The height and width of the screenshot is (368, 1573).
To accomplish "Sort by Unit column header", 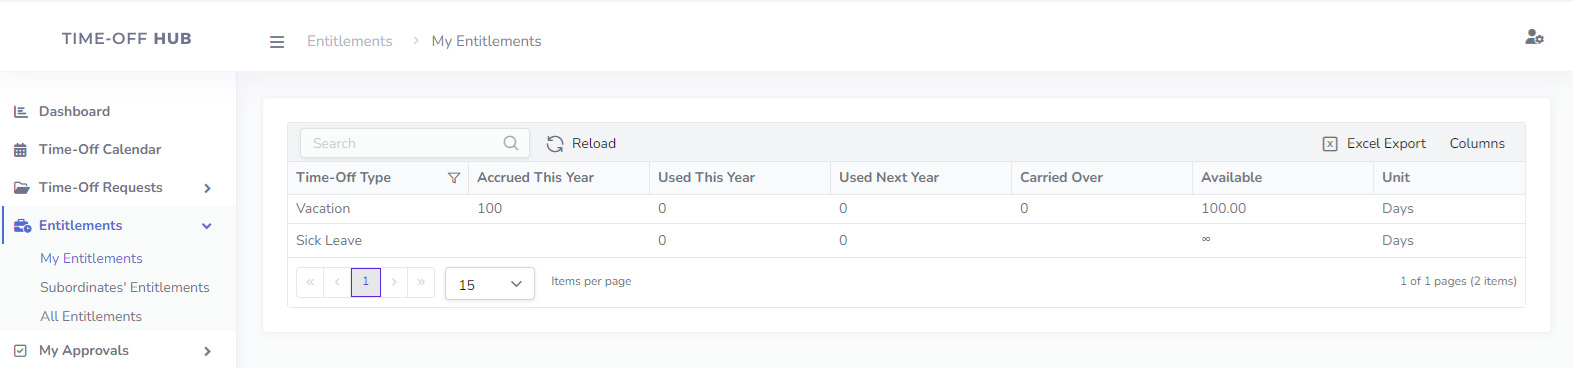I will (1396, 178).
